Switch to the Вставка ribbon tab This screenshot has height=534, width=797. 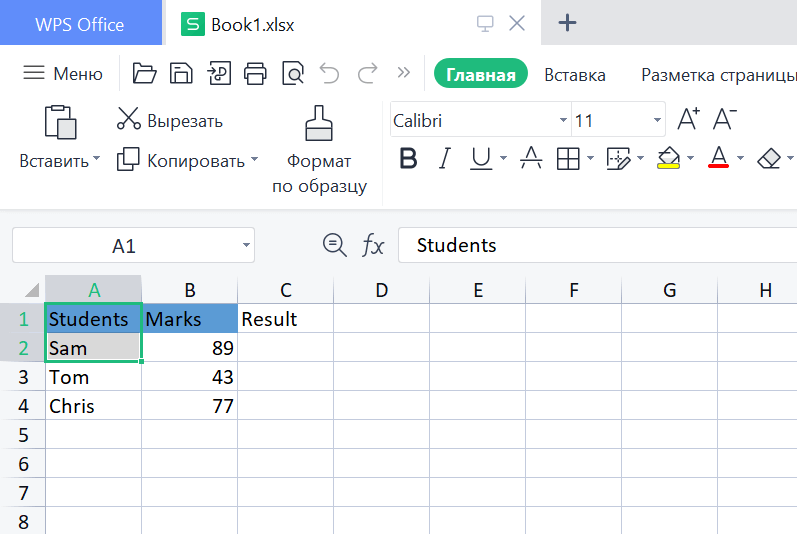tap(575, 74)
